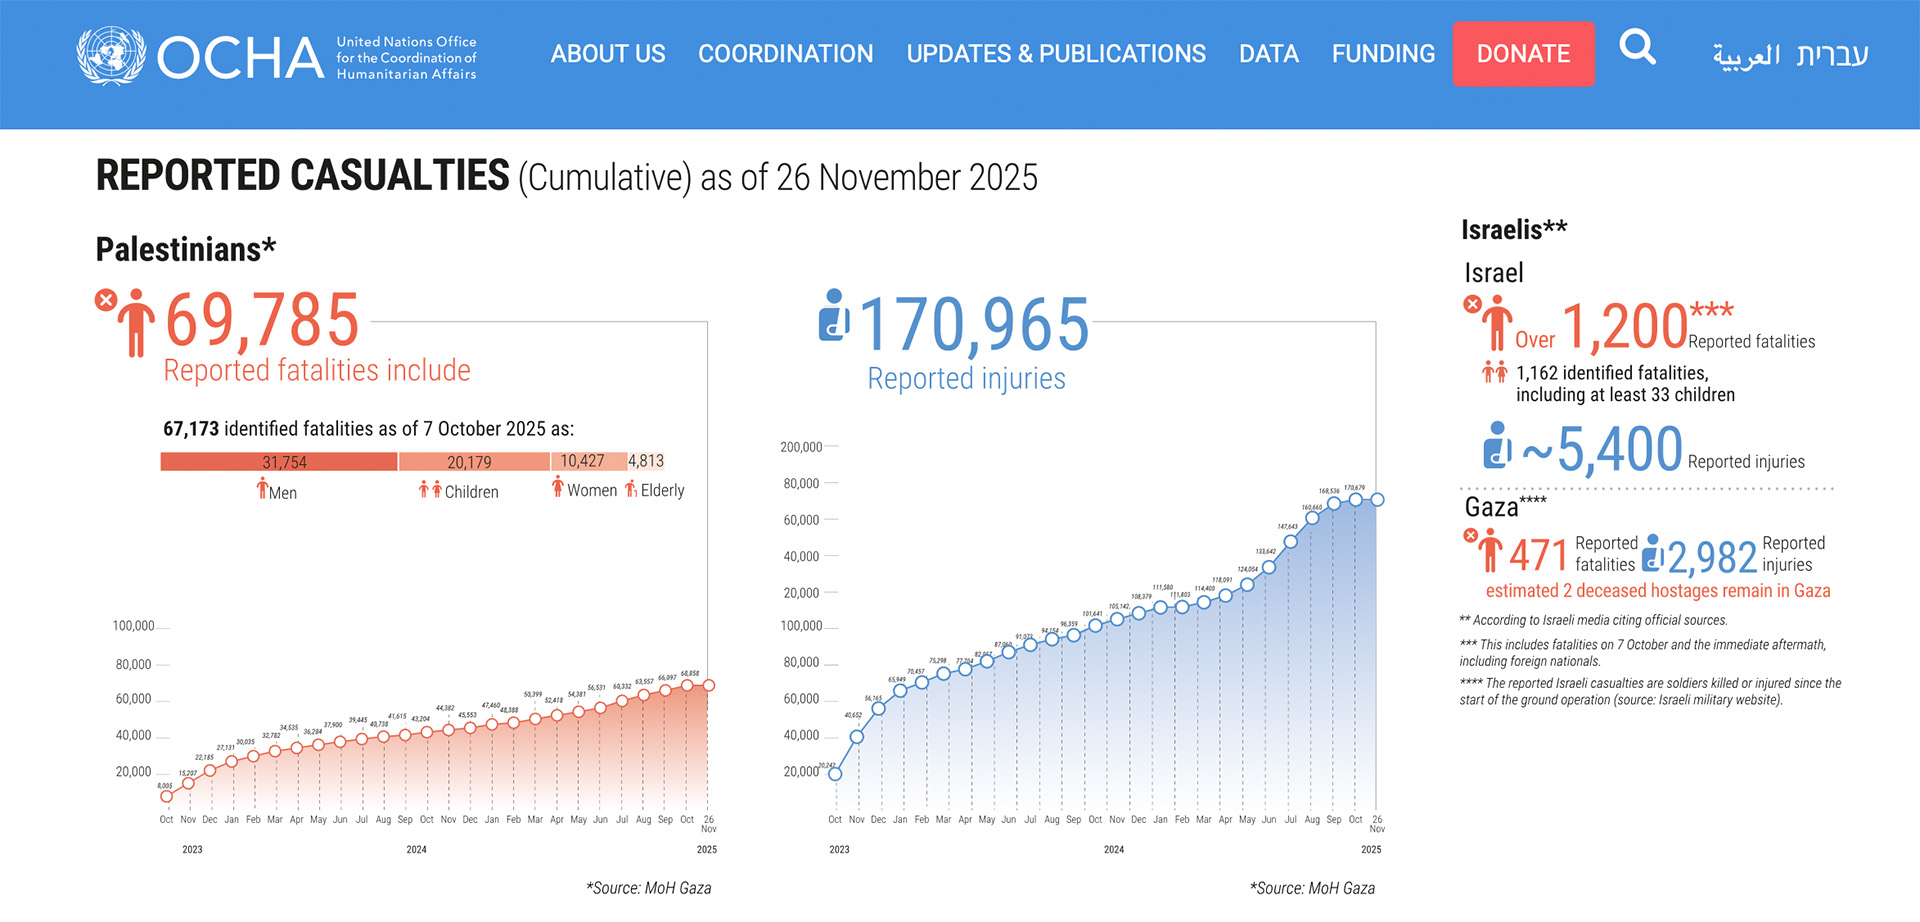The height and width of the screenshot is (922, 1920).
Task: Open the Coordination menu
Action: [785, 54]
